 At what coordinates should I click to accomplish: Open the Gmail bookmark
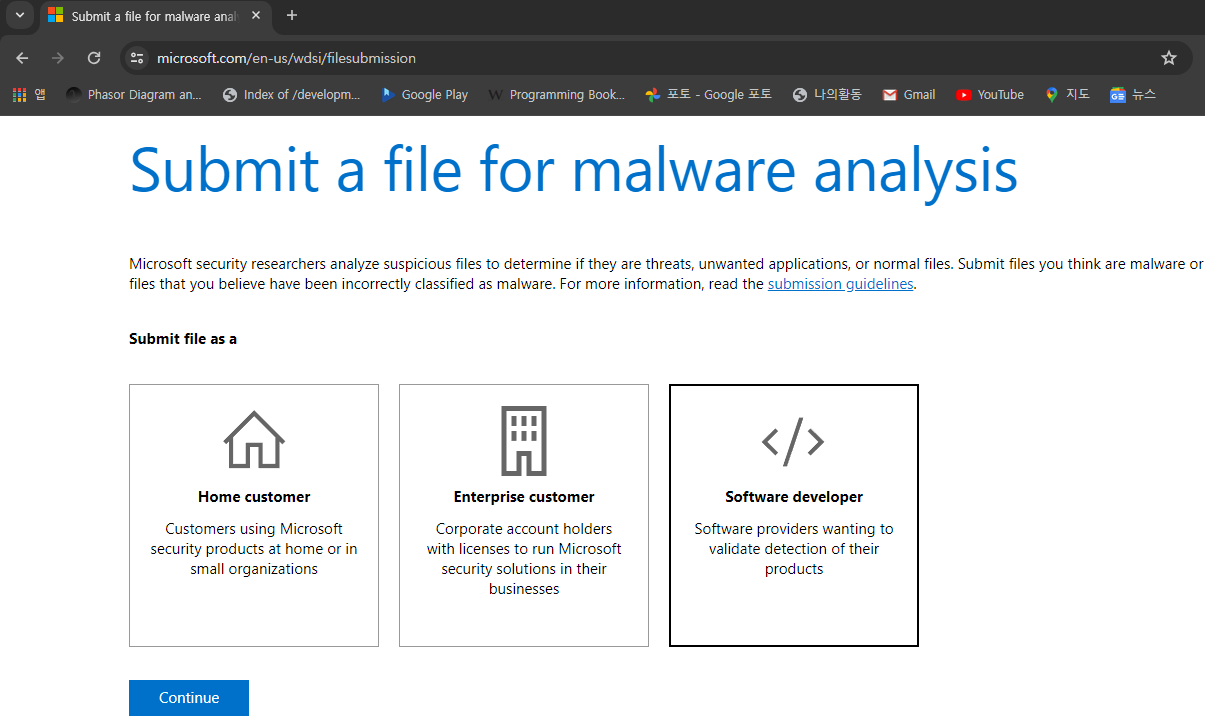[909, 95]
